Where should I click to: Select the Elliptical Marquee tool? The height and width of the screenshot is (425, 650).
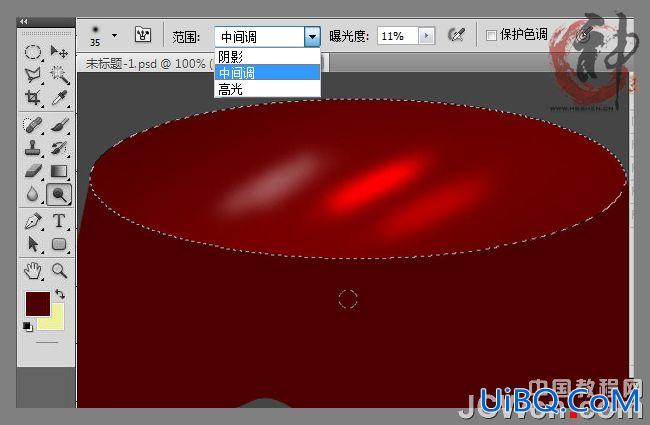(33, 52)
